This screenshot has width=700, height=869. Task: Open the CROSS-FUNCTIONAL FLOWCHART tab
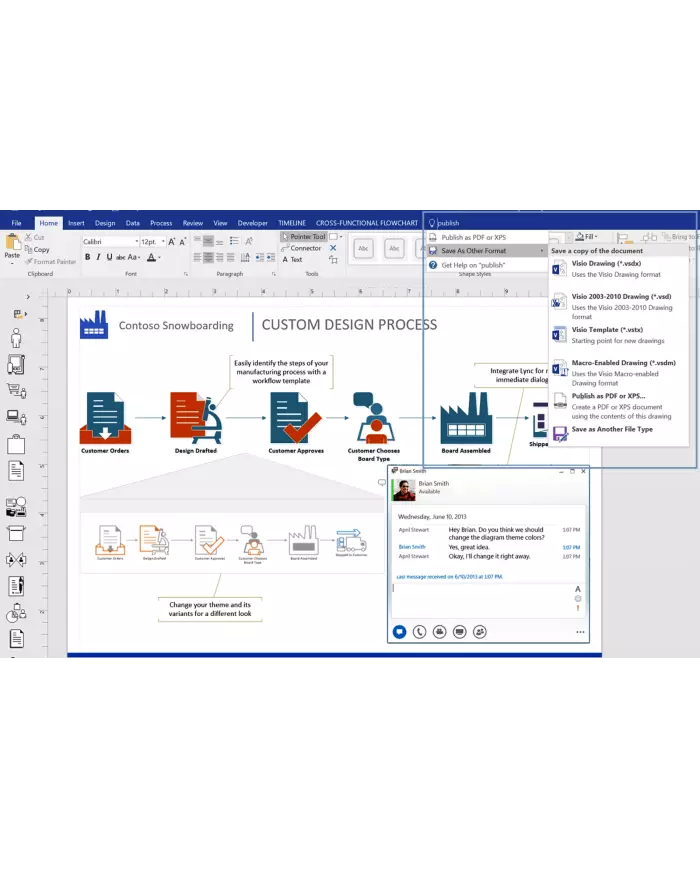367,223
